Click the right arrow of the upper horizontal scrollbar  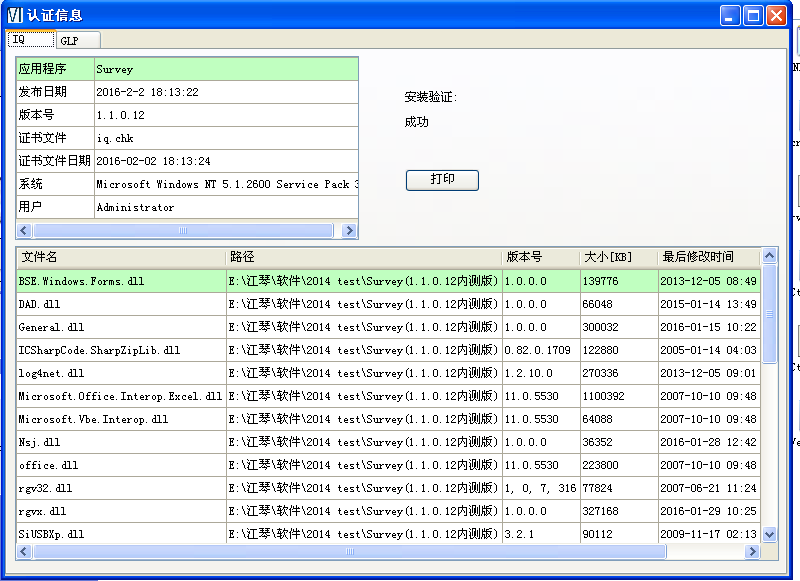click(349, 230)
